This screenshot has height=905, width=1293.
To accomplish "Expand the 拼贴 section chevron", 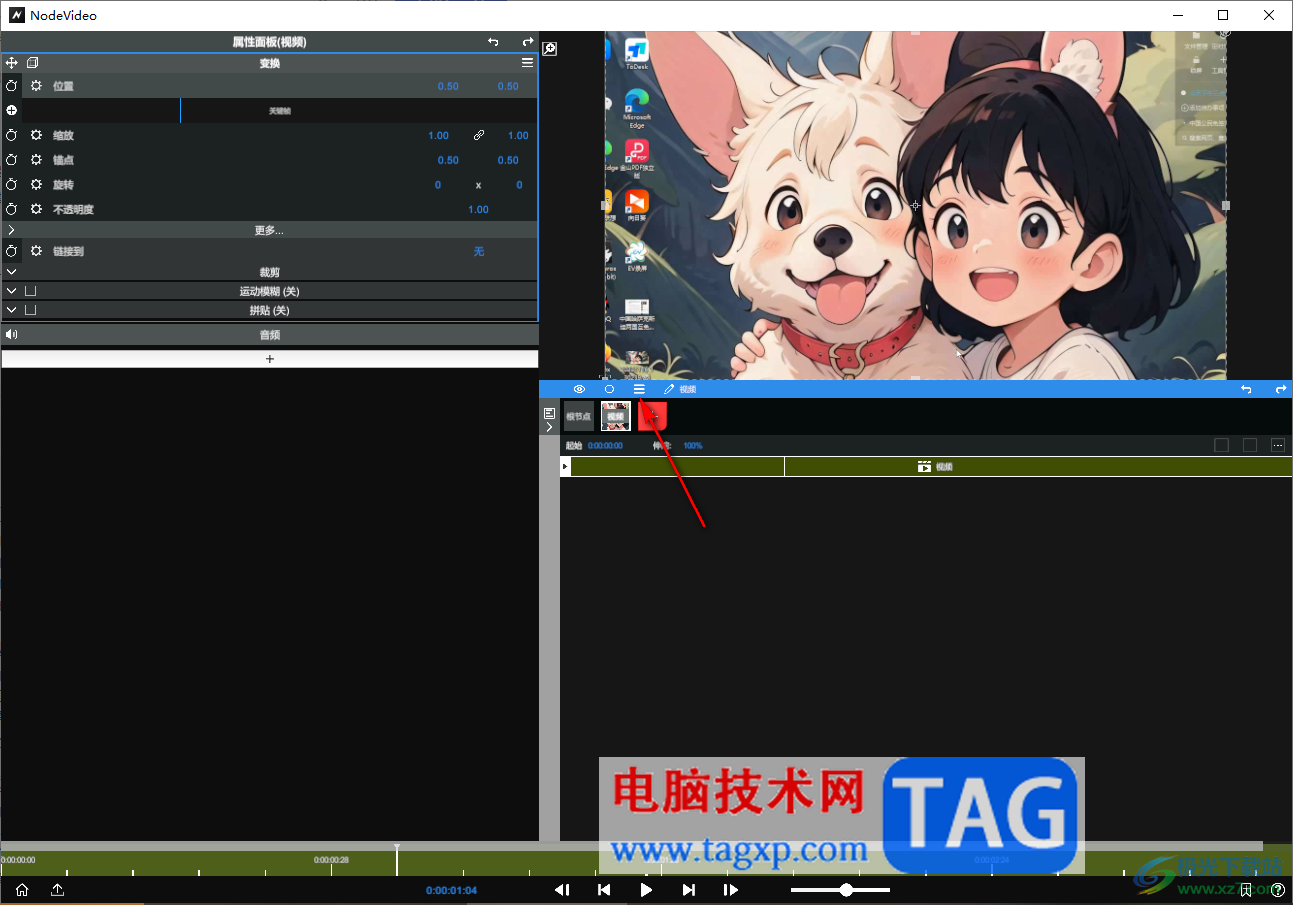I will 11,310.
